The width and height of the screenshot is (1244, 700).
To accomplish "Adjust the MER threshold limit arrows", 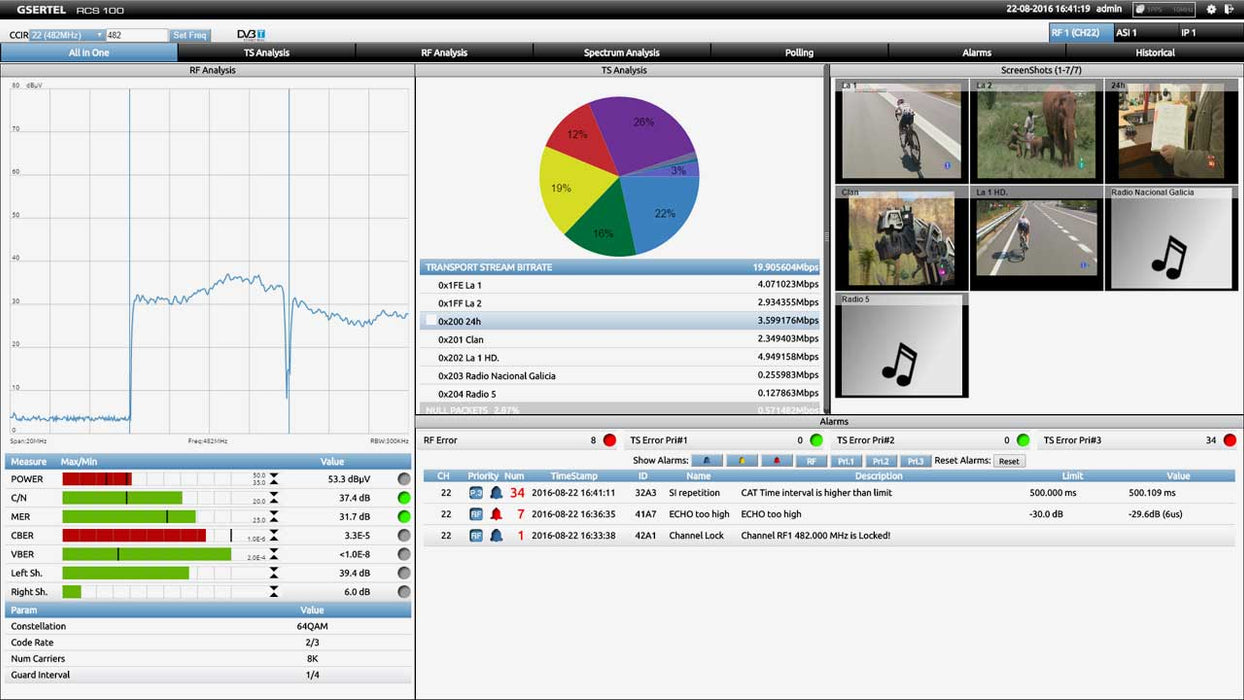I will [274, 517].
